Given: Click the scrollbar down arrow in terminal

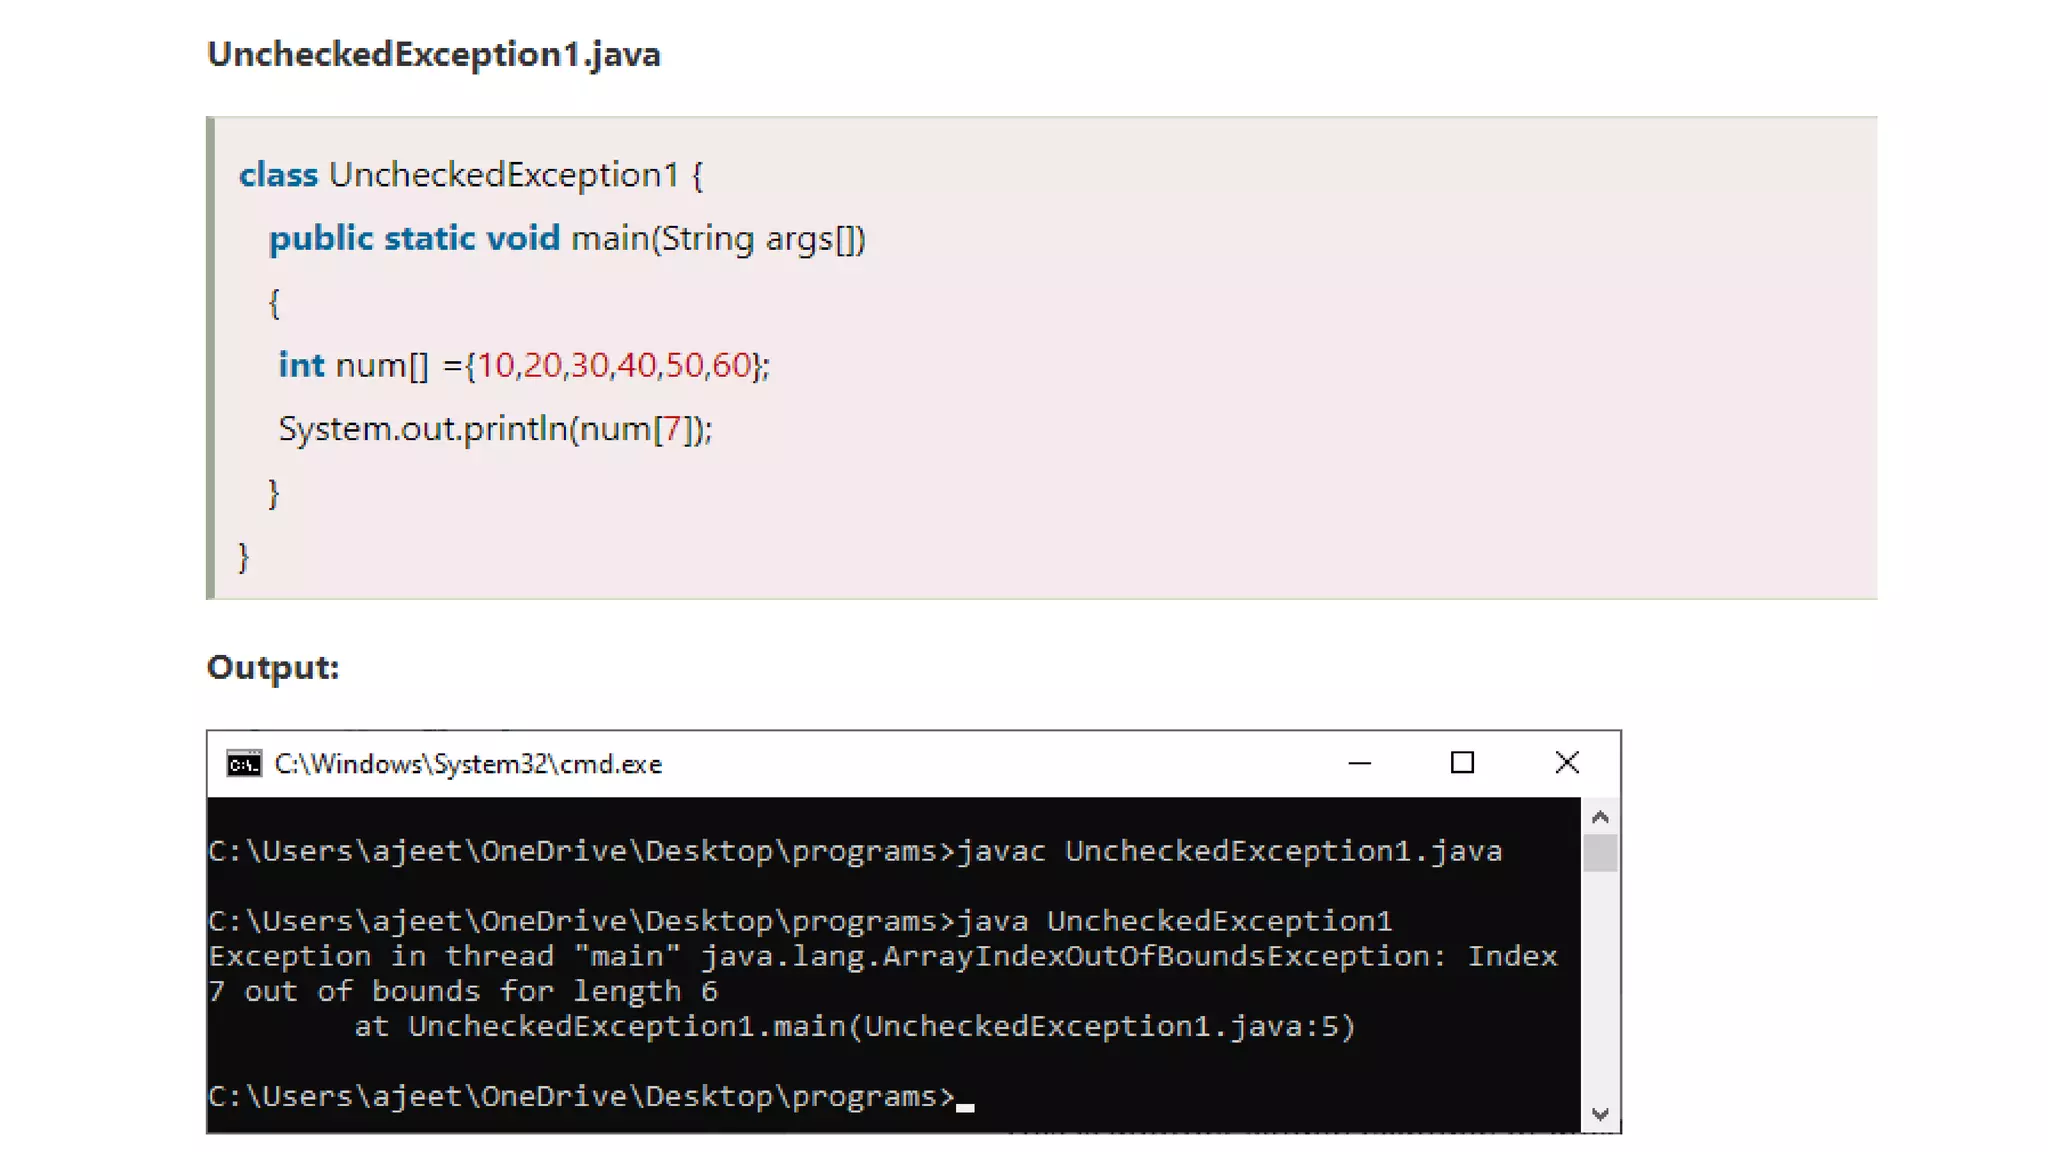Looking at the screenshot, I should (1600, 1114).
